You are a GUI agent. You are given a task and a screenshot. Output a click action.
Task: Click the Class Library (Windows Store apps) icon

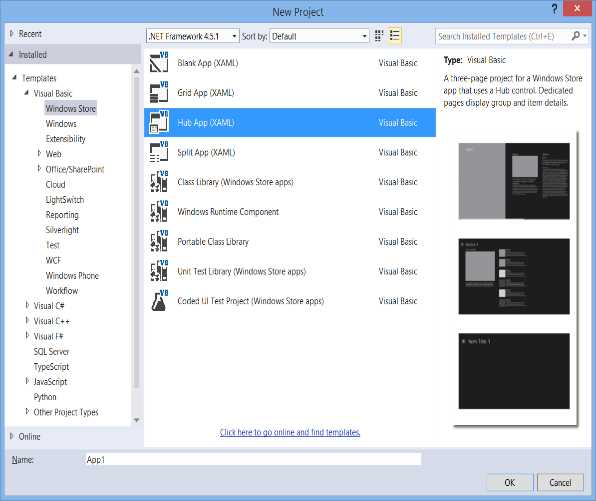[159, 182]
